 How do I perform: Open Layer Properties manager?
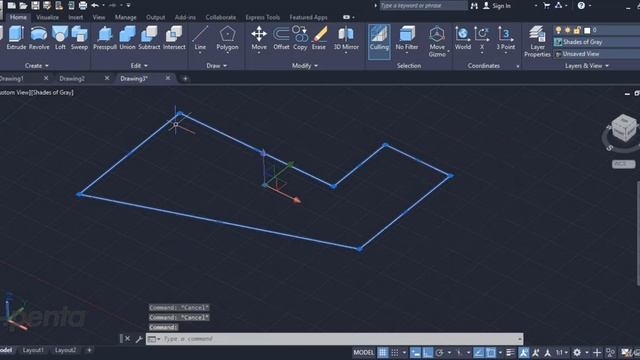coord(537,42)
